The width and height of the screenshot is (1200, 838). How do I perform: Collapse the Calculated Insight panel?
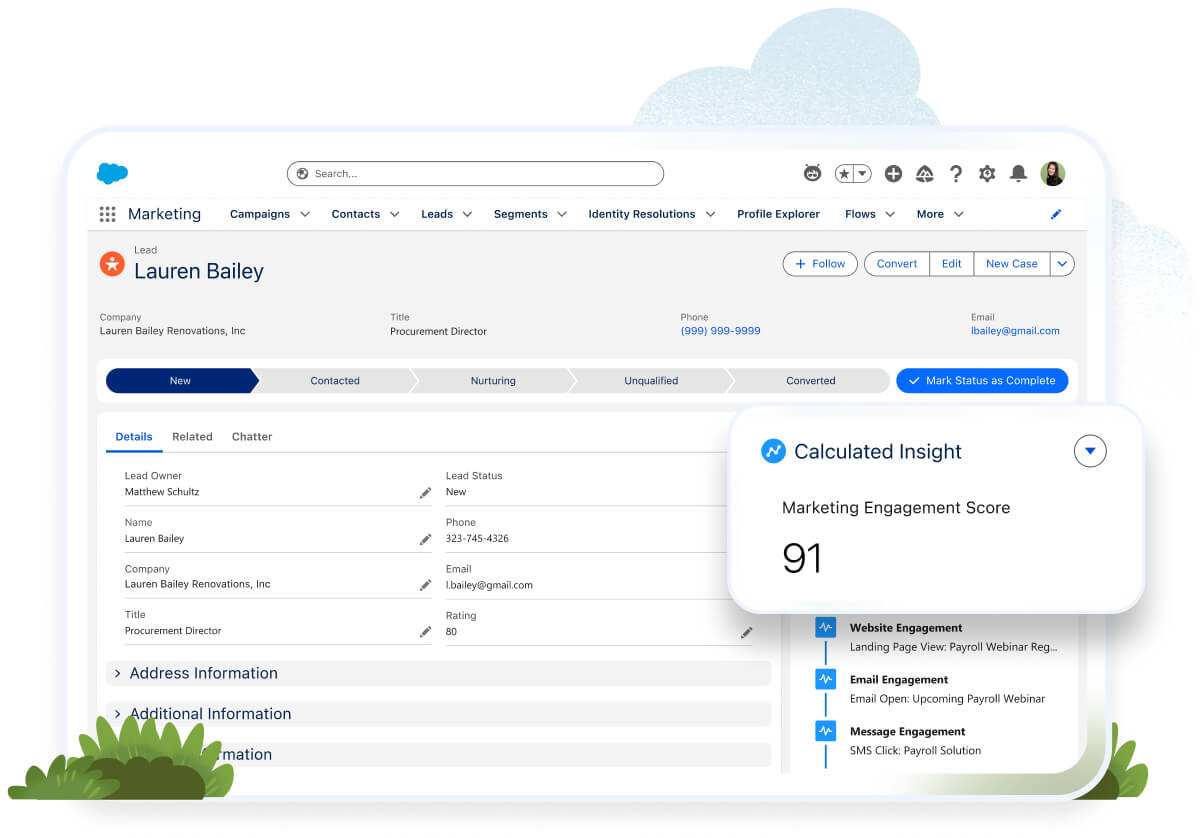(1090, 451)
